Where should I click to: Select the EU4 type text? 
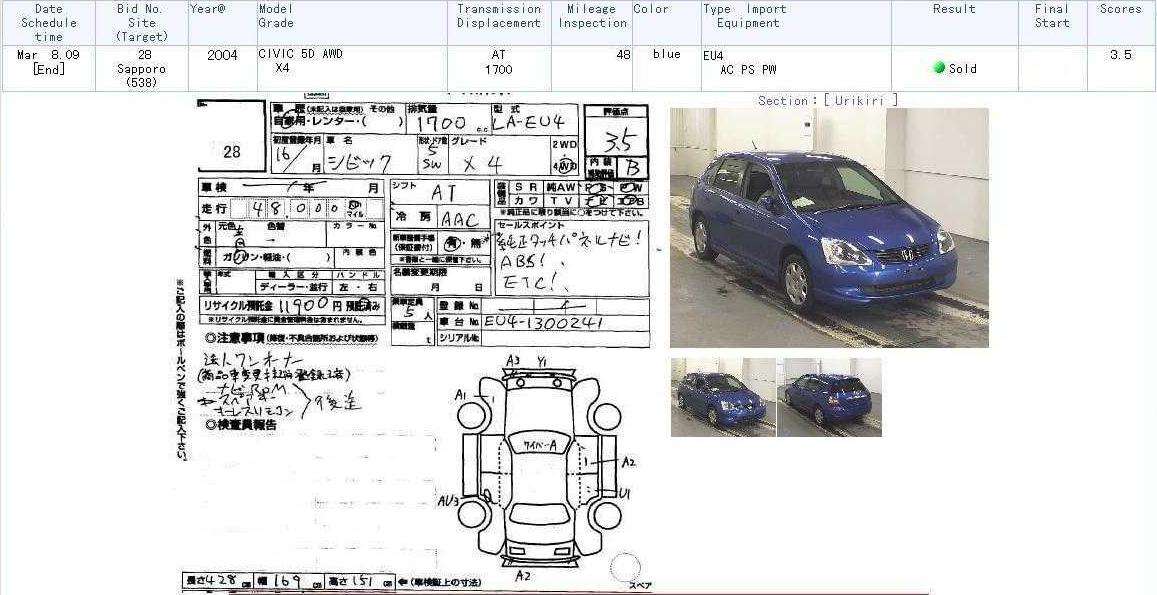coord(714,55)
